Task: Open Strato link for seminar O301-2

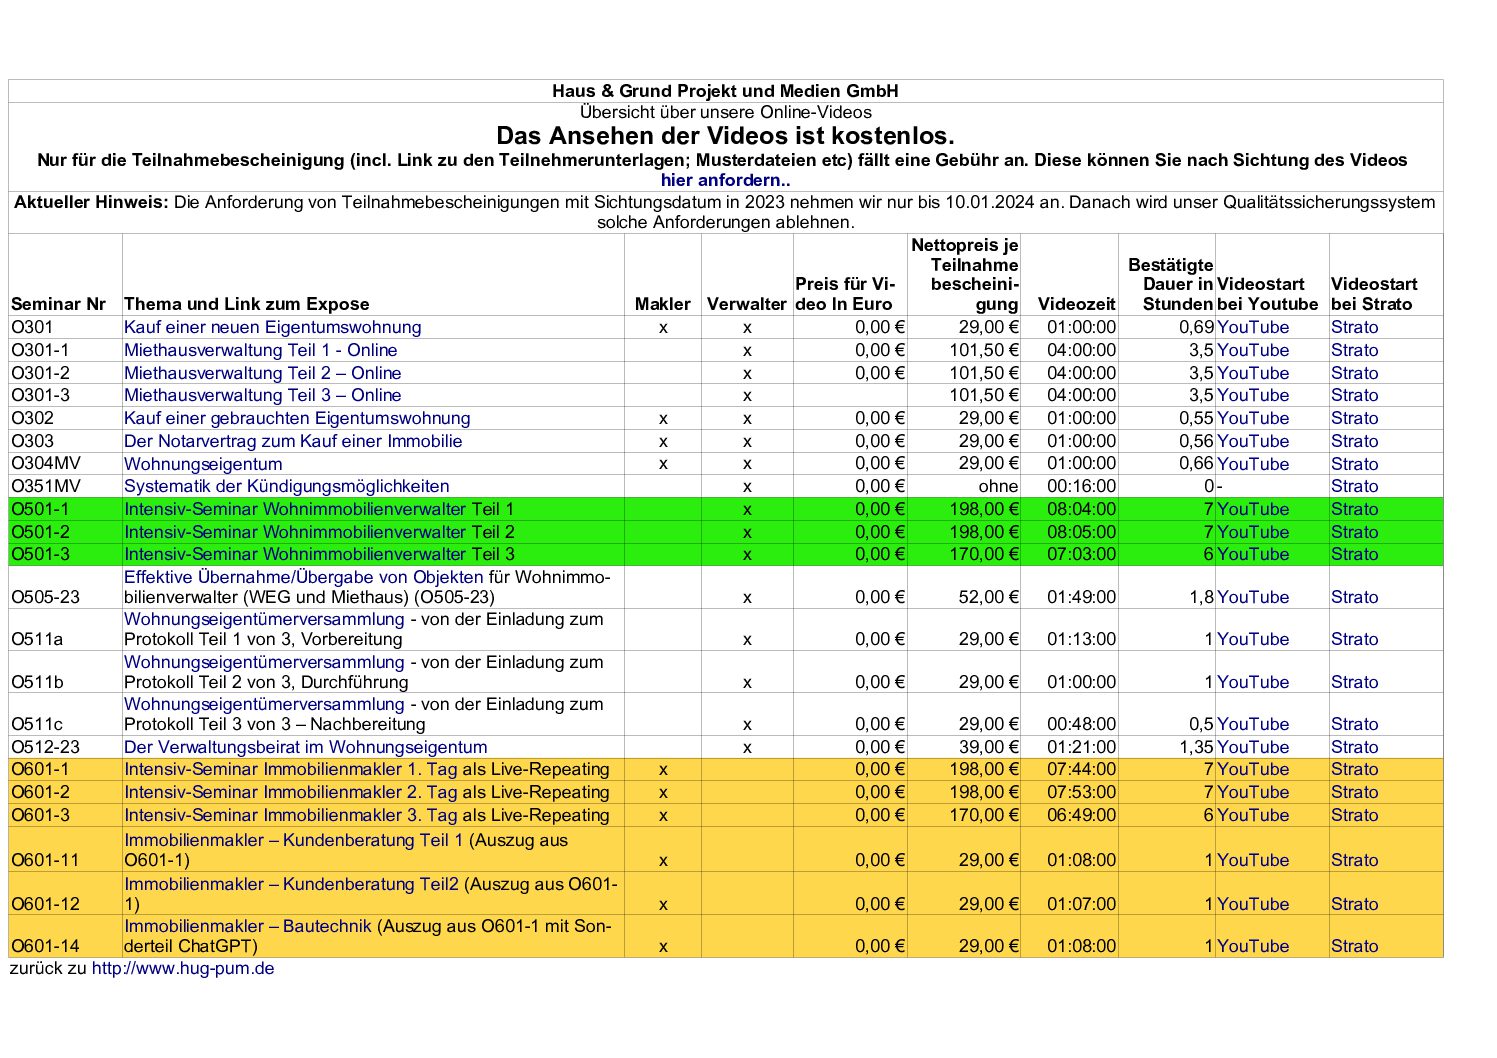Action: pyautogui.click(x=1355, y=373)
